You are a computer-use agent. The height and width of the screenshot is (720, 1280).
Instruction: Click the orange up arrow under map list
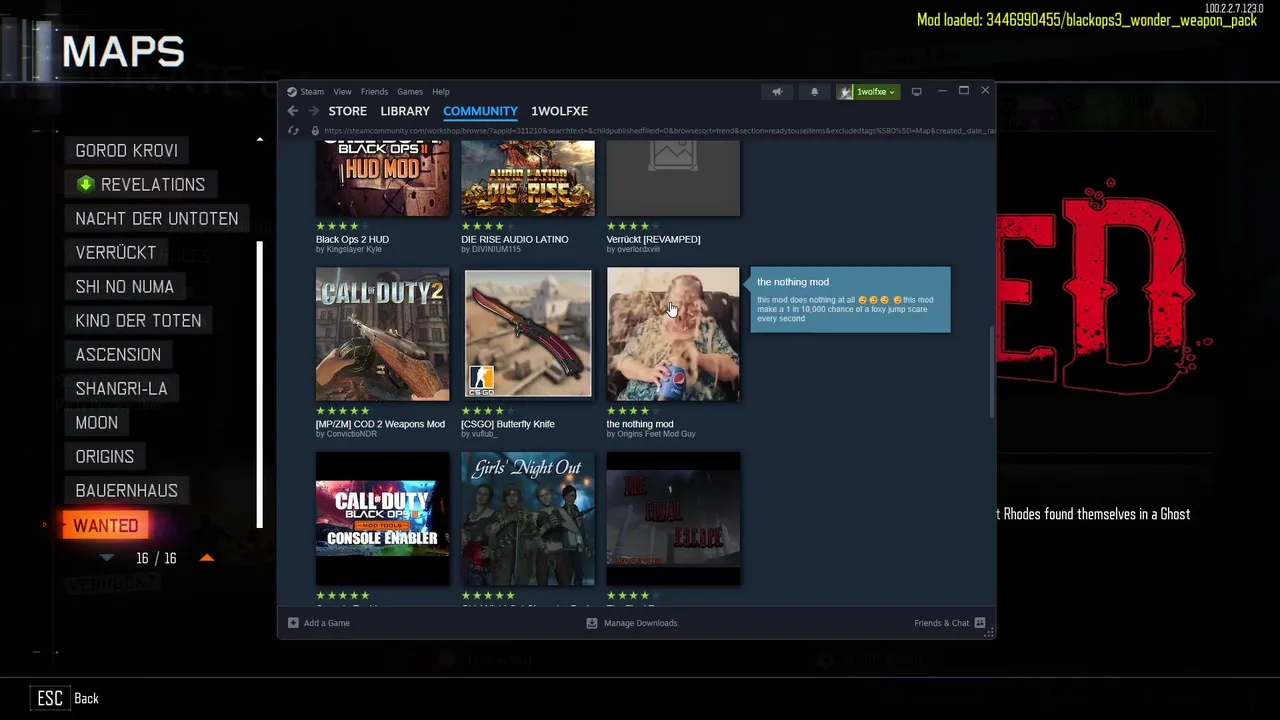tap(207, 558)
